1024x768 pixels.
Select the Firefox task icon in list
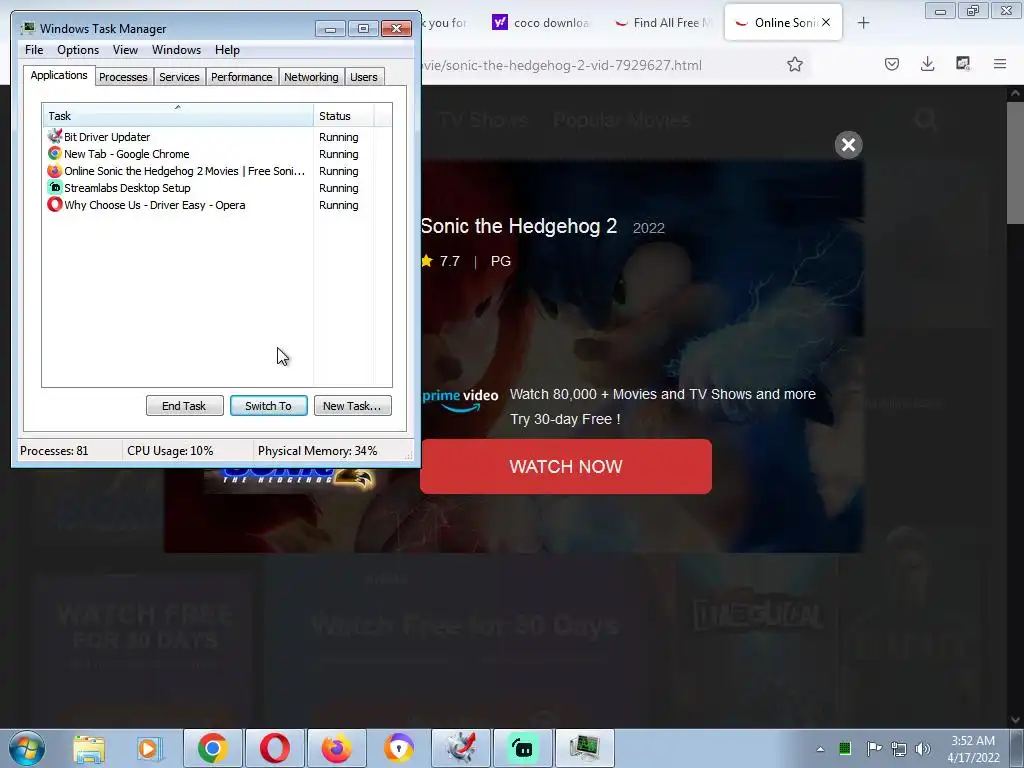[x=55, y=170]
